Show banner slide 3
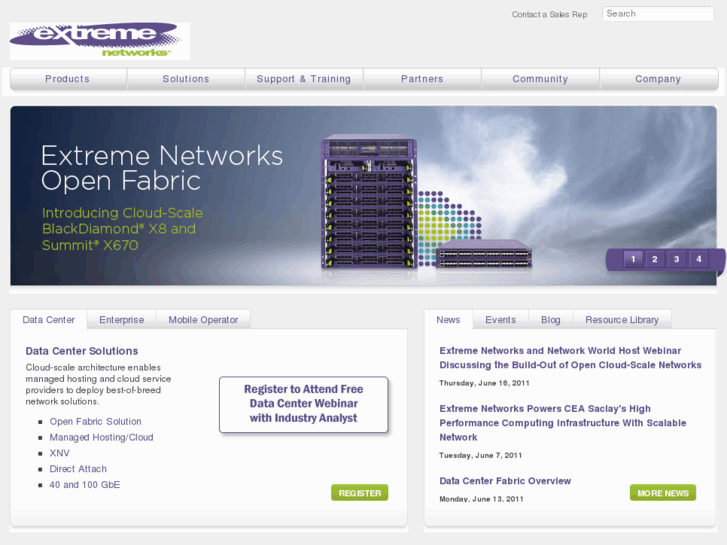 pos(676,259)
